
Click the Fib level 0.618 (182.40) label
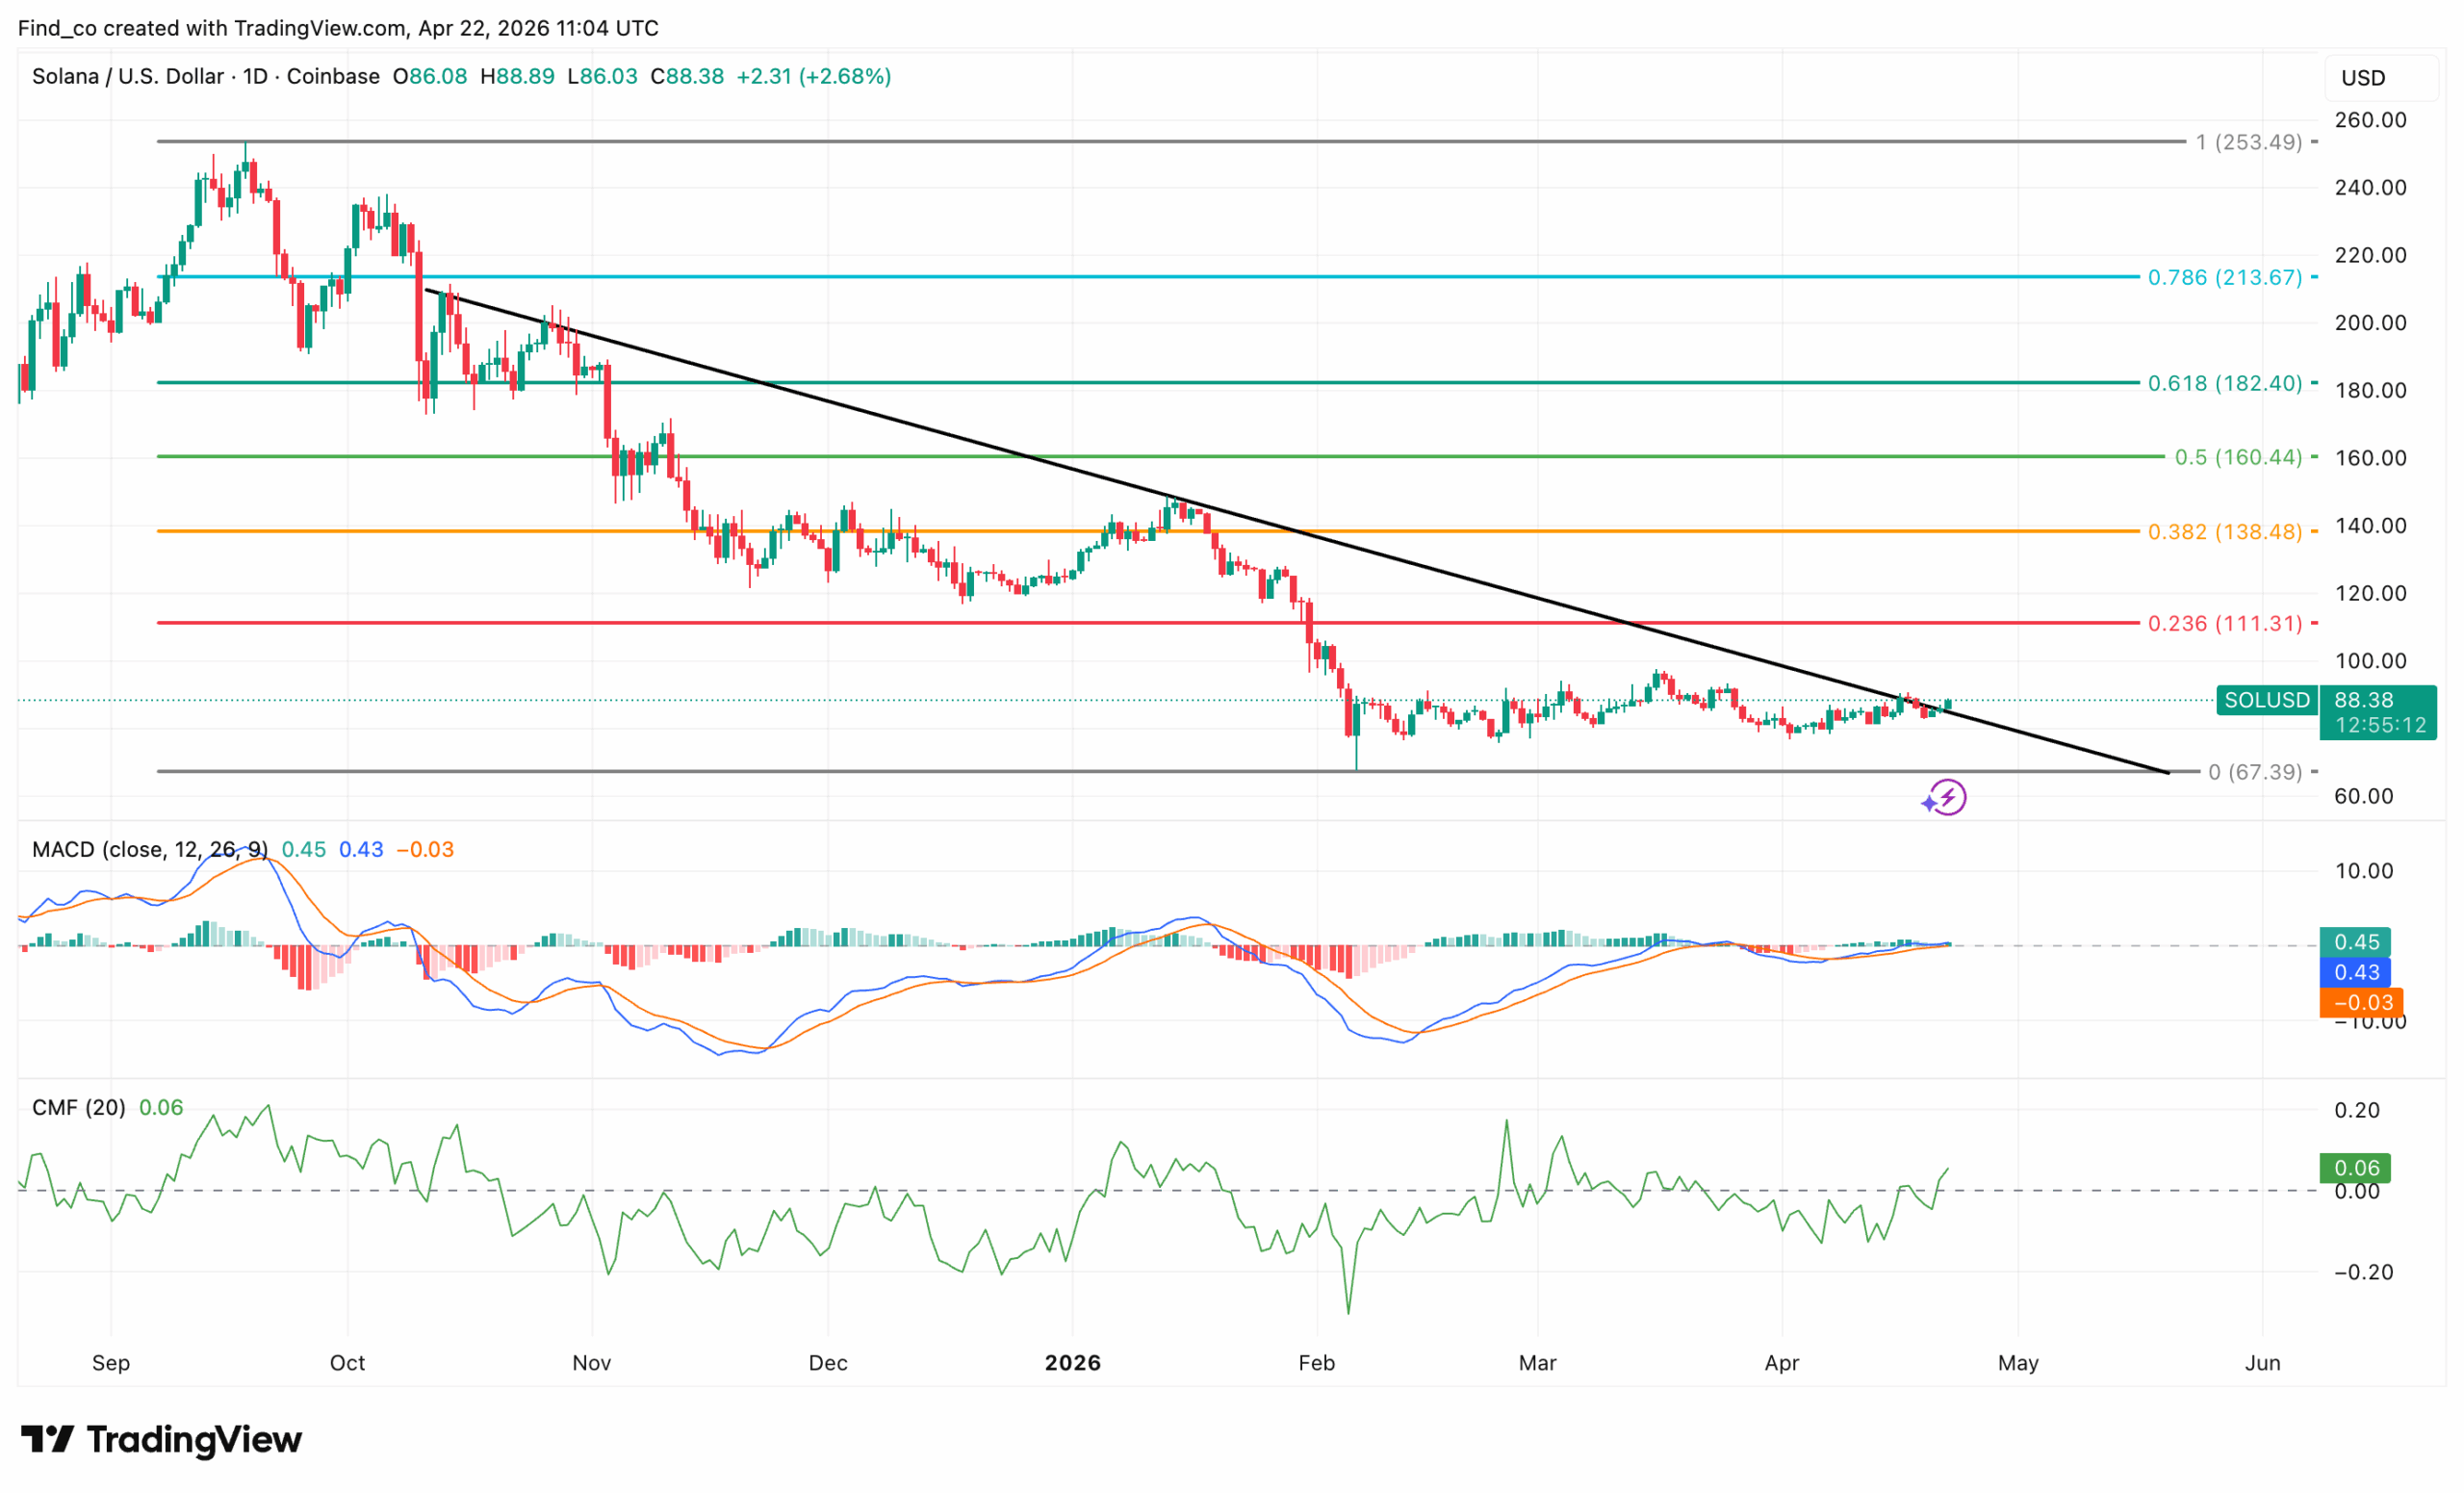point(2225,383)
